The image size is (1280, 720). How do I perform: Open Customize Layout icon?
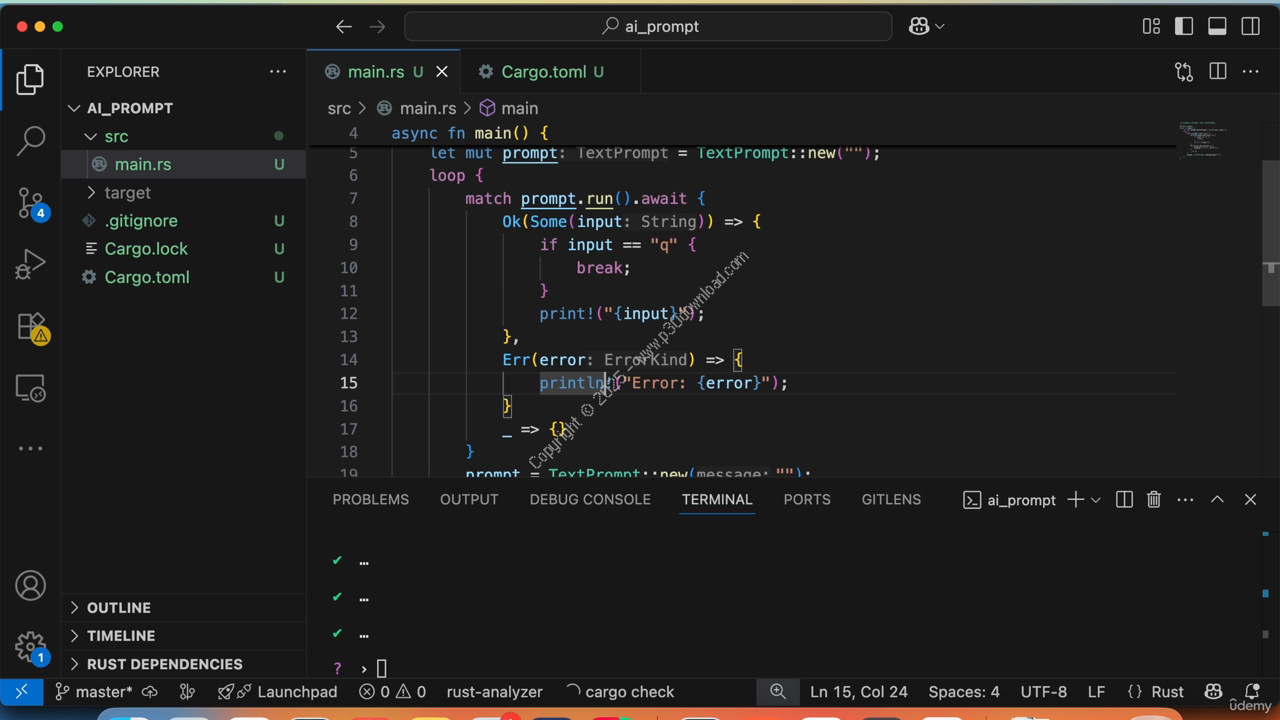tap(1151, 27)
